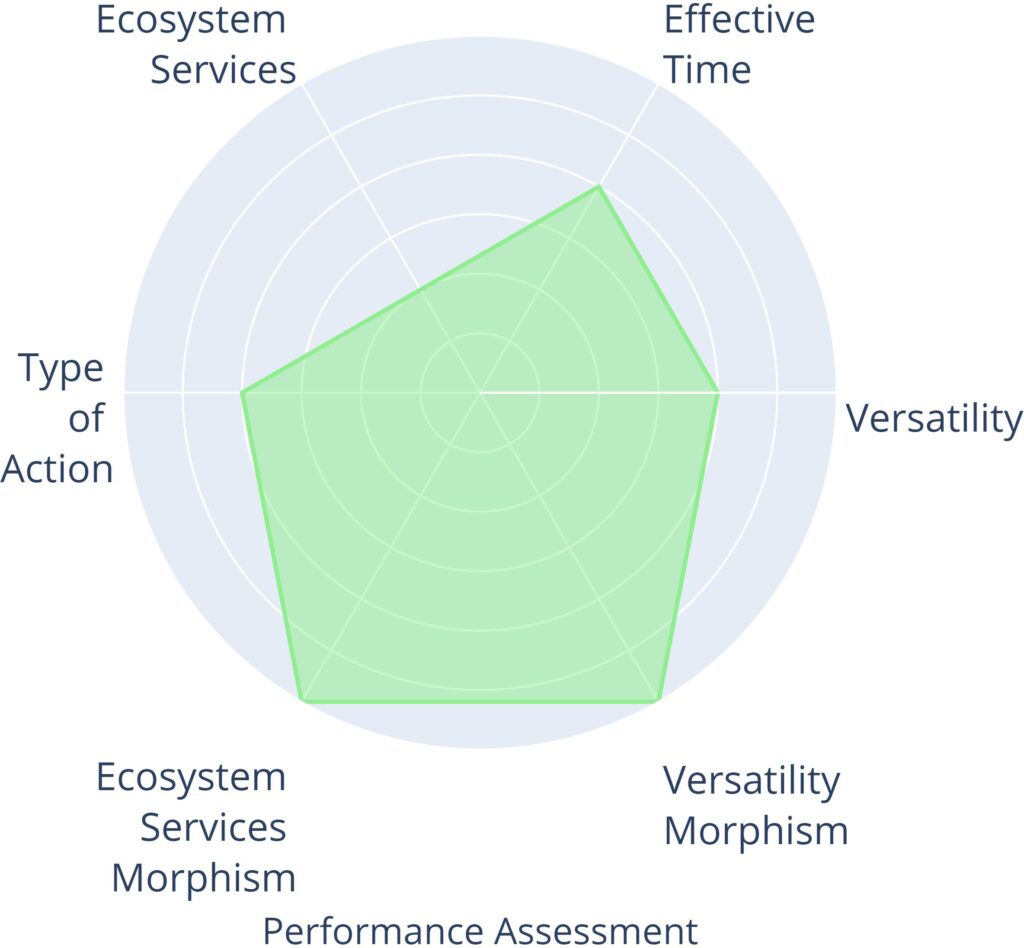Click the Ecosystem Services Morphism data point vertex
1024x948 pixels.
301,700
